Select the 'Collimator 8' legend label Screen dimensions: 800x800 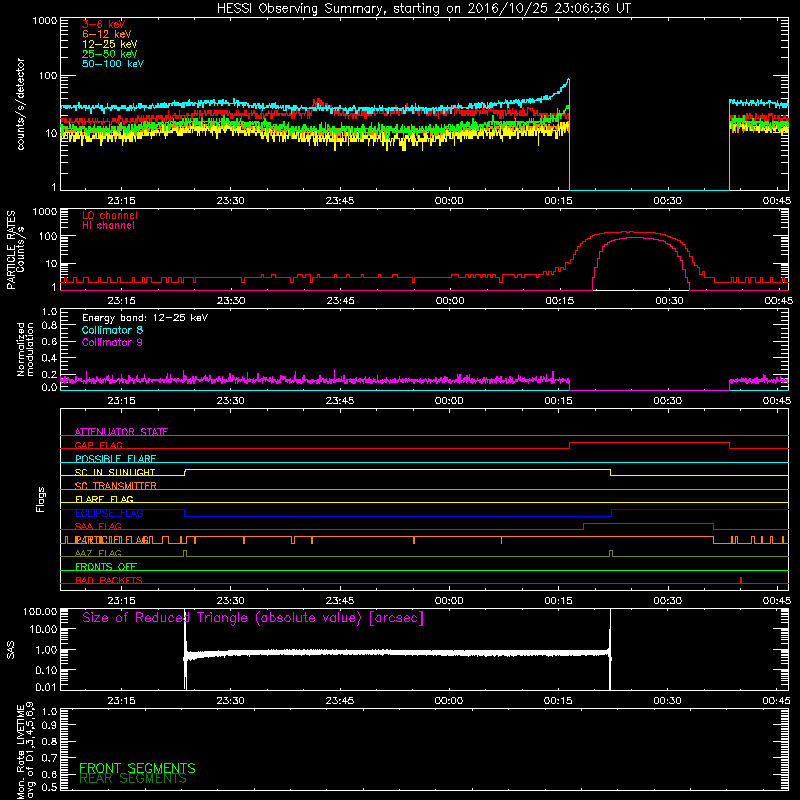(x=112, y=330)
